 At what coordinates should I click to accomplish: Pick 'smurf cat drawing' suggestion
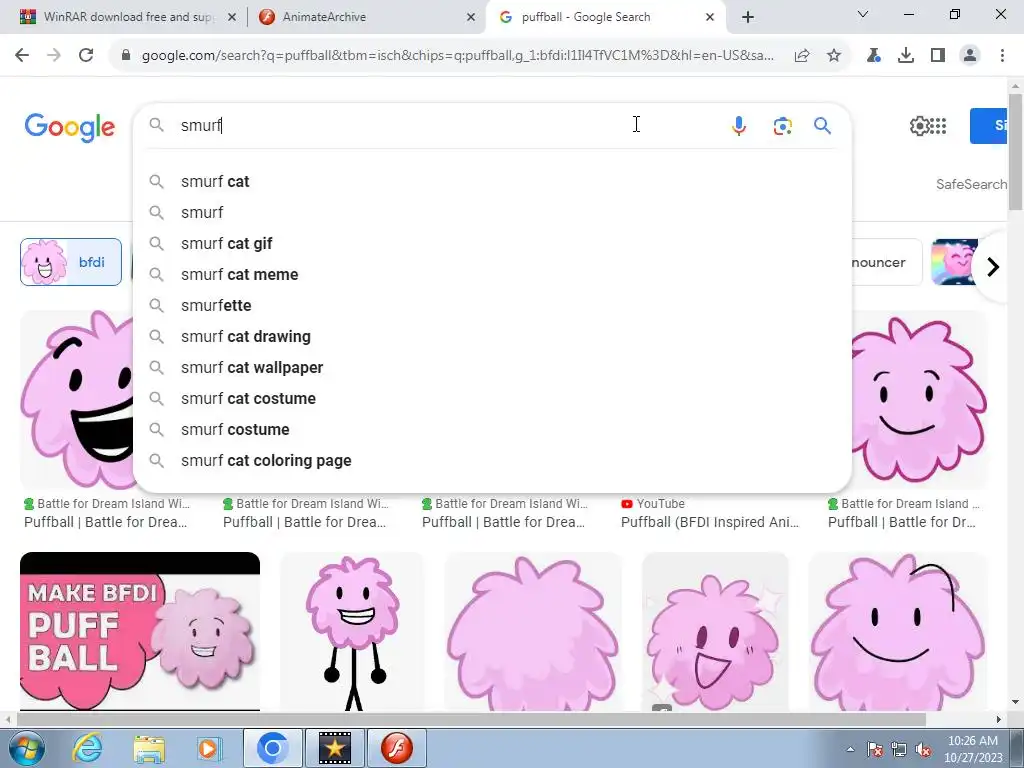pos(492,336)
